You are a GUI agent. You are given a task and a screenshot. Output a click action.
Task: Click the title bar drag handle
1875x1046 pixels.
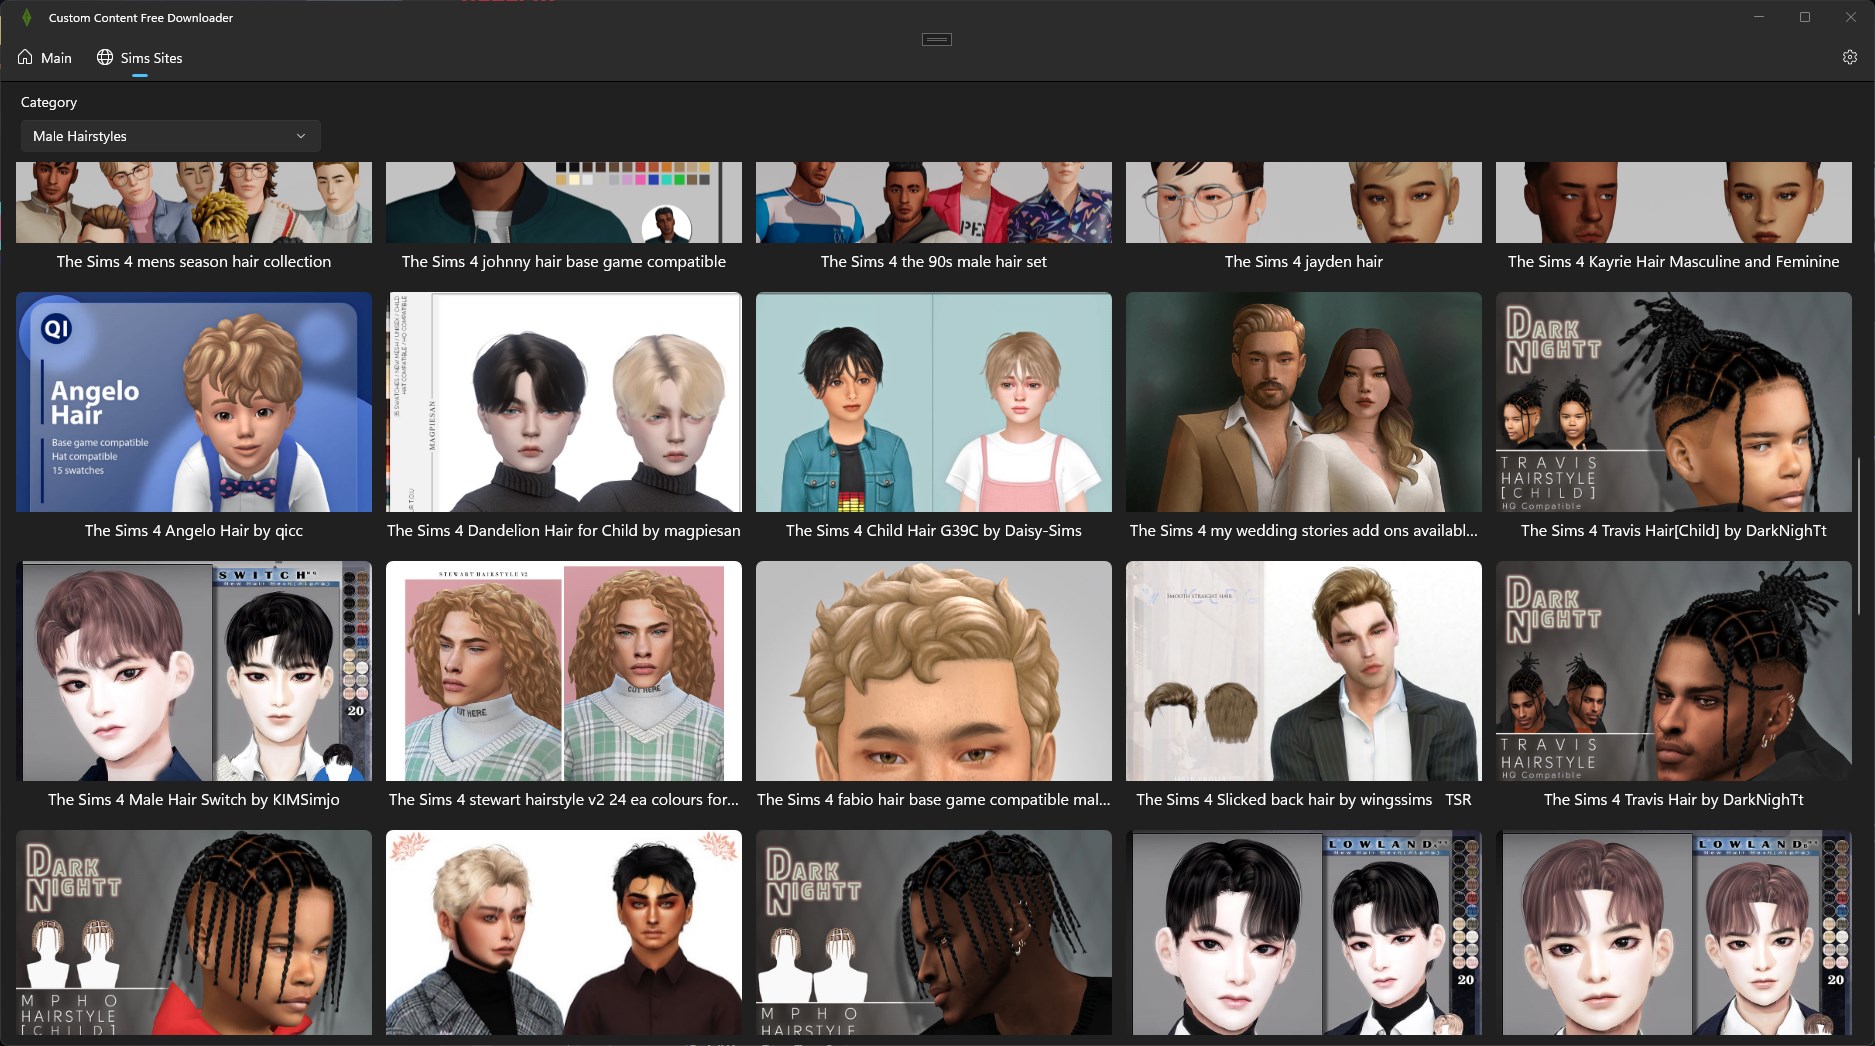(937, 39)
